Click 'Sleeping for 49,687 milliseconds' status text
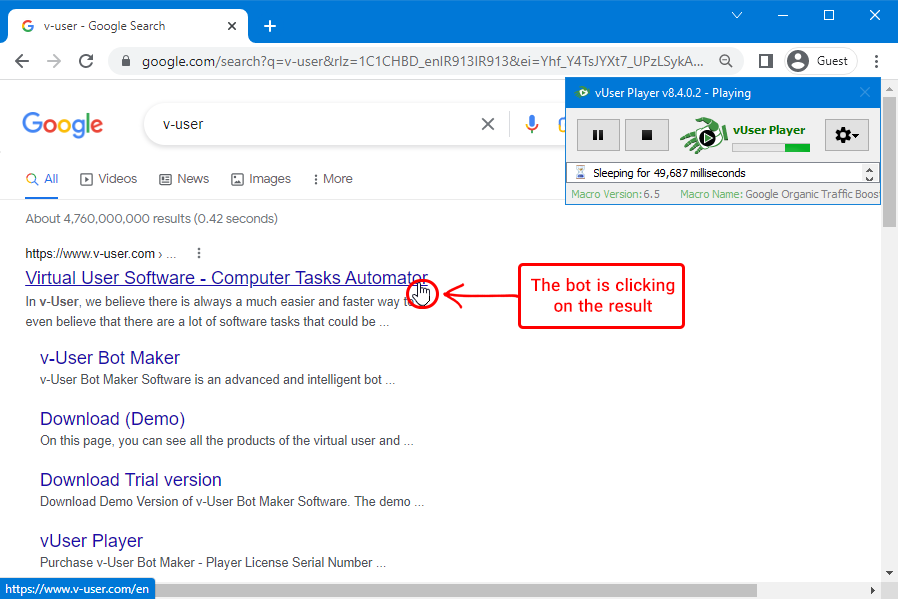Image resolution: width=898 pixels, height=599 pixels. [x=669, y=173]
